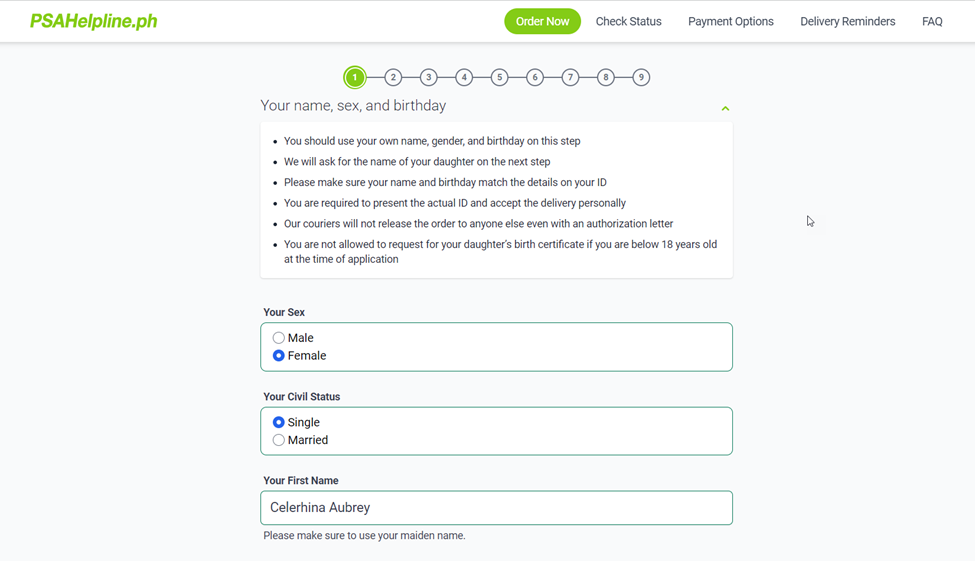This screenshot has height=561, width=975.
Task: Collapse the name, sex, birthday instructions
Action: (x=725, y=108)
